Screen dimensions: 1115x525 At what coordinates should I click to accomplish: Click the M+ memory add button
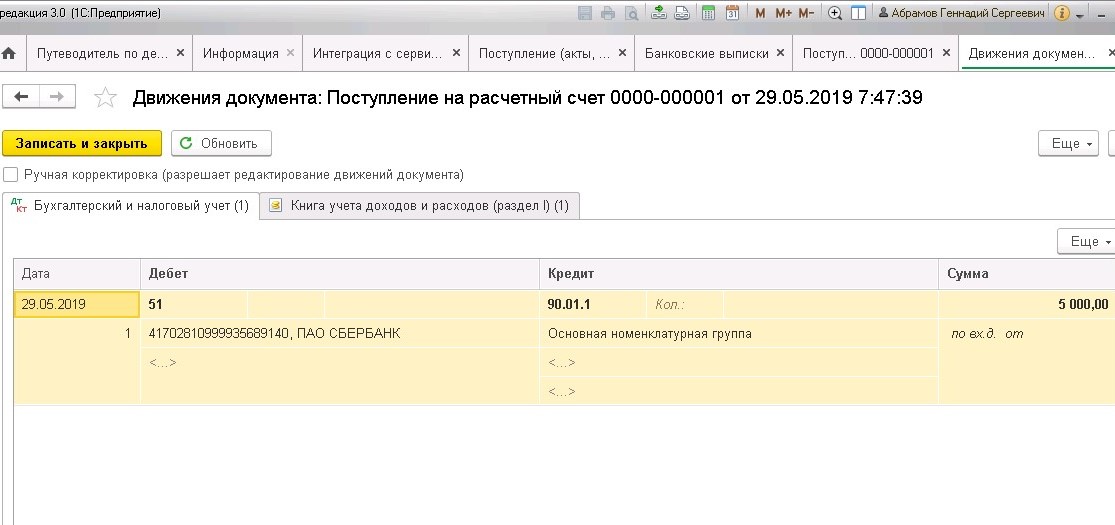(x=783, y=14)
